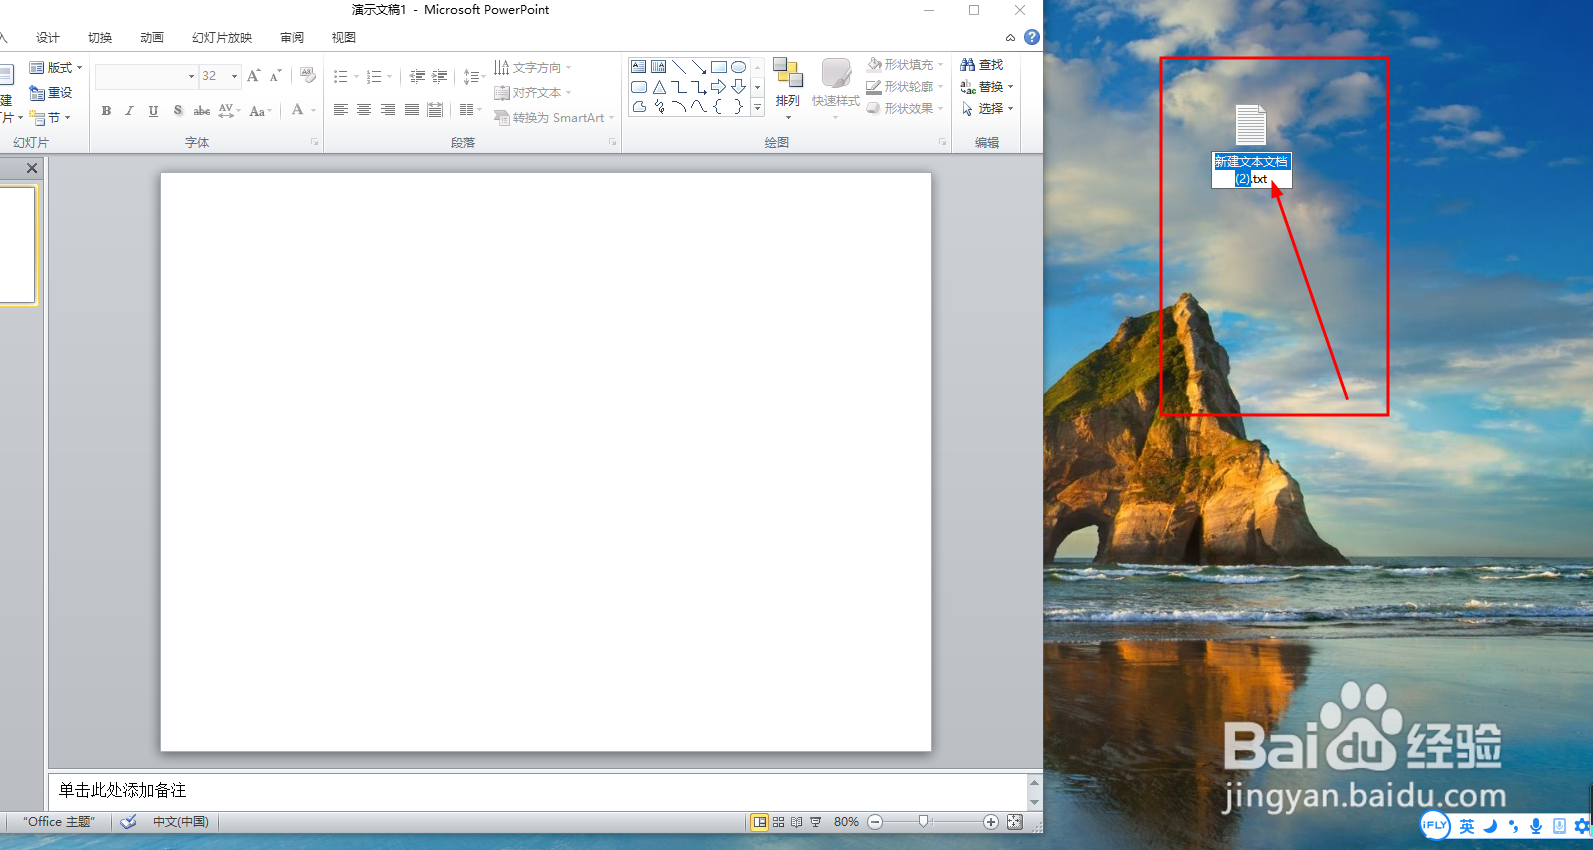Screen dimensions: 1593x850
Task: Select the oval shape
Action: [738, 67]
